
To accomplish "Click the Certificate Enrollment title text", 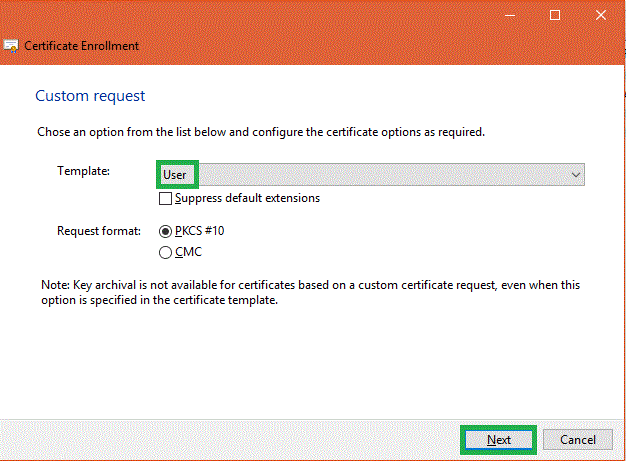I will pyautogui.click(x=81, y=46).
